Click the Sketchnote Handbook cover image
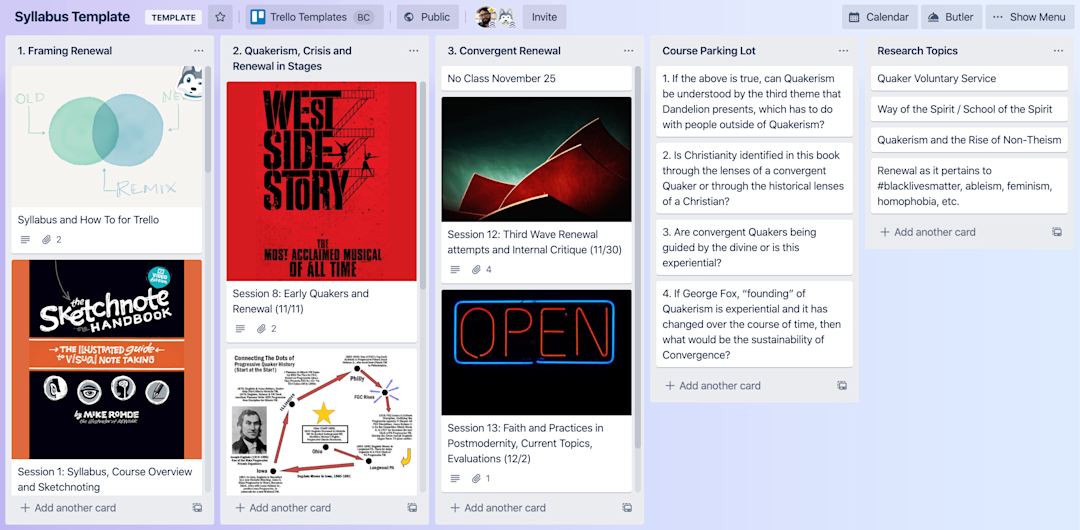Screen dimensions: 1080x530 tap(107, 360)
